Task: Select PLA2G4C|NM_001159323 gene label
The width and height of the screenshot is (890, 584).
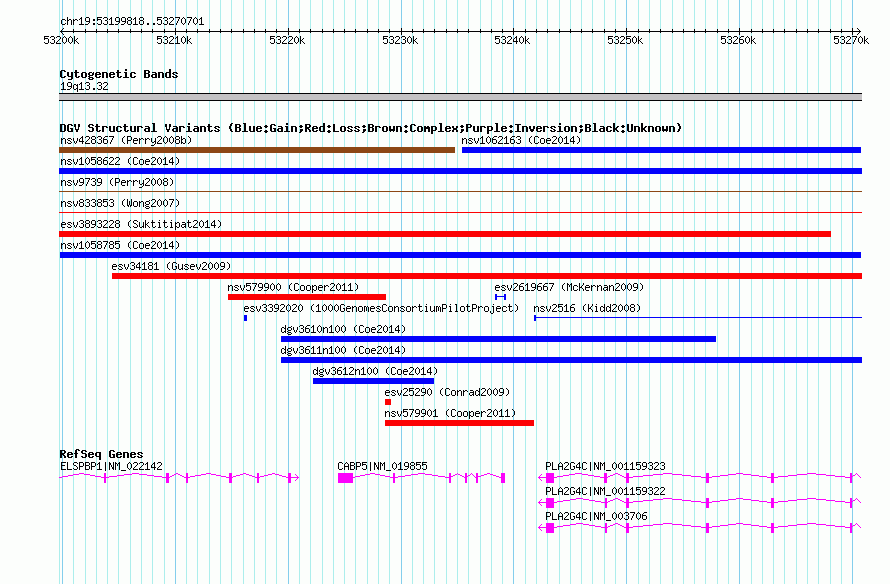Action: pyautogui.click(x=605, y=466)
